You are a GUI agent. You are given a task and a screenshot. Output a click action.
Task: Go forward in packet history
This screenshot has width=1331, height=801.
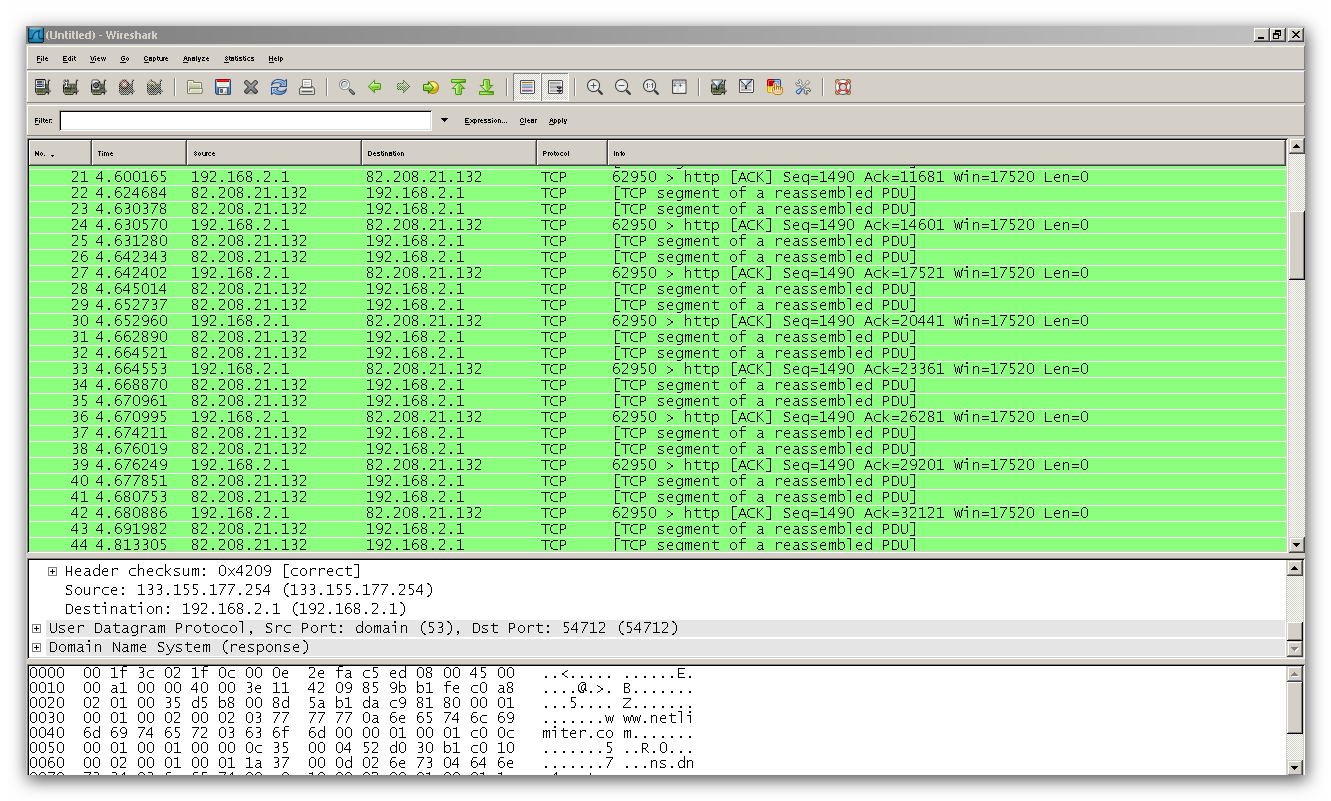403,87
